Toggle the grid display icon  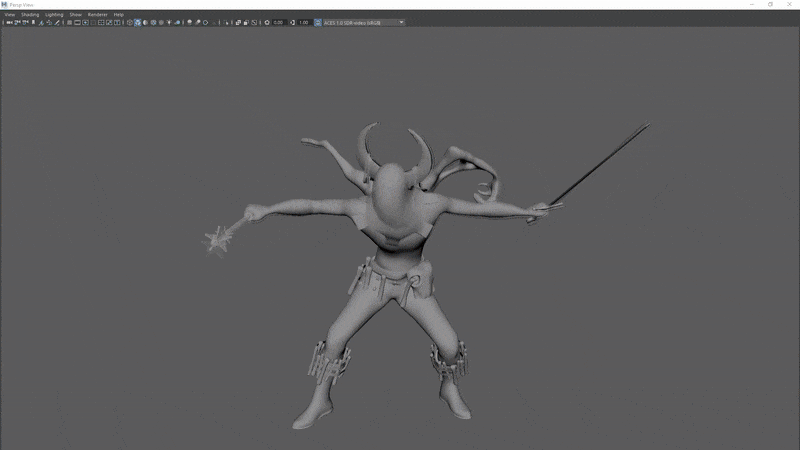click(69, 22)
